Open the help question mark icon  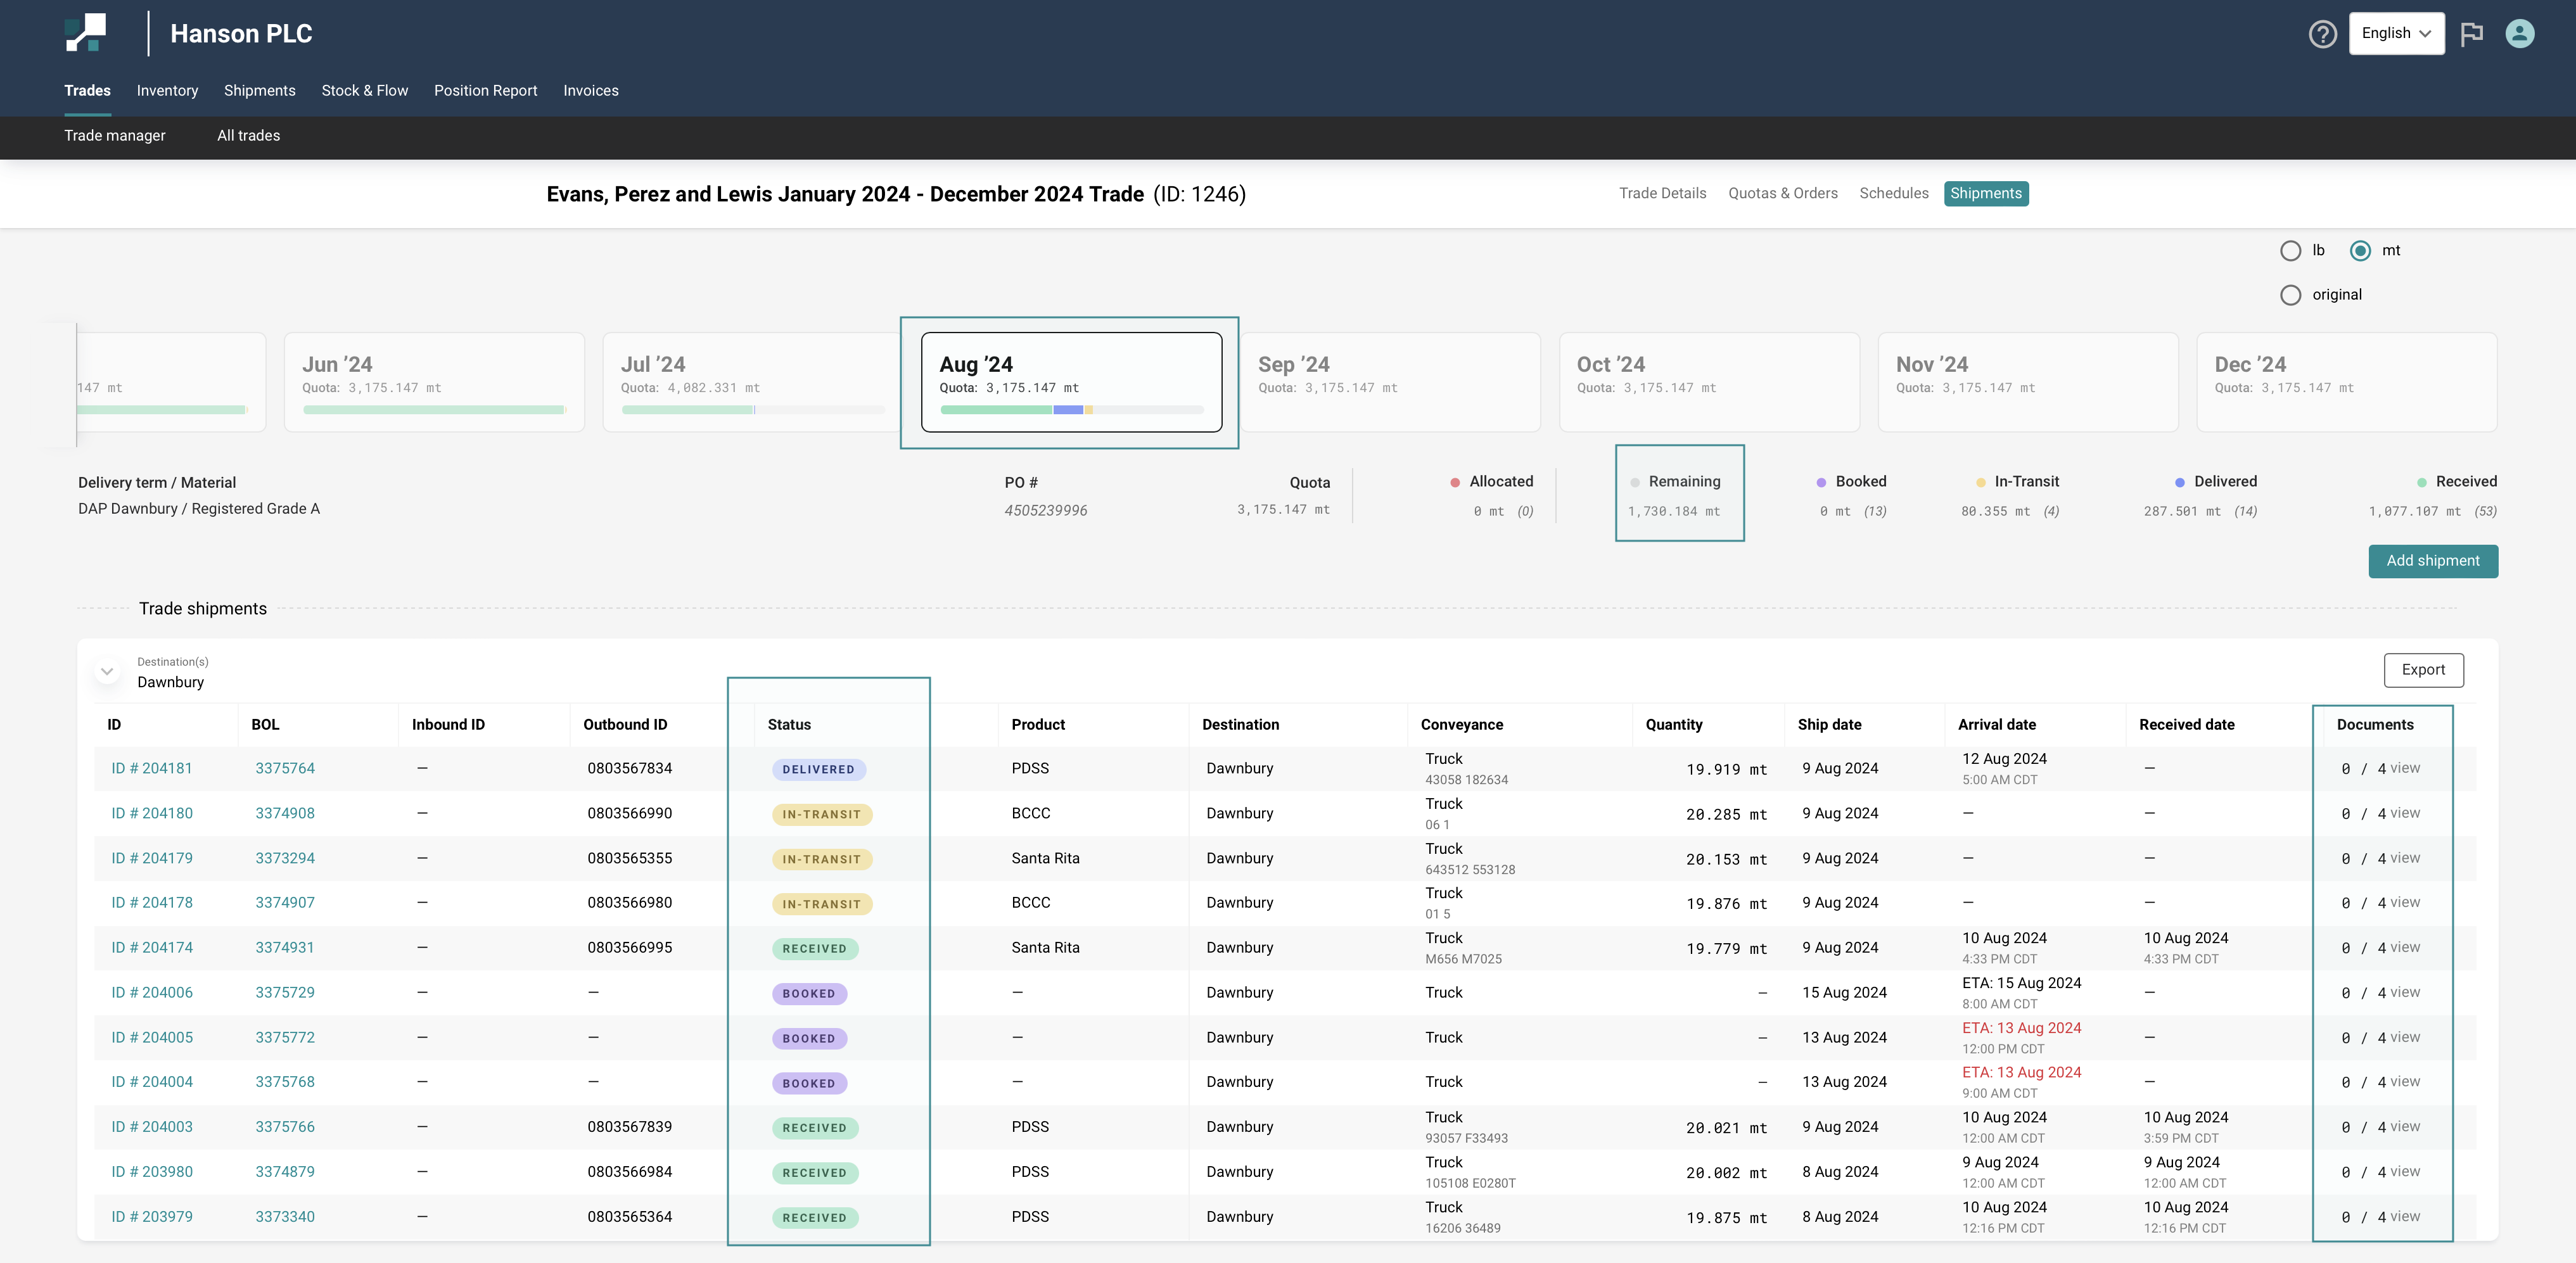point(2322,34)
